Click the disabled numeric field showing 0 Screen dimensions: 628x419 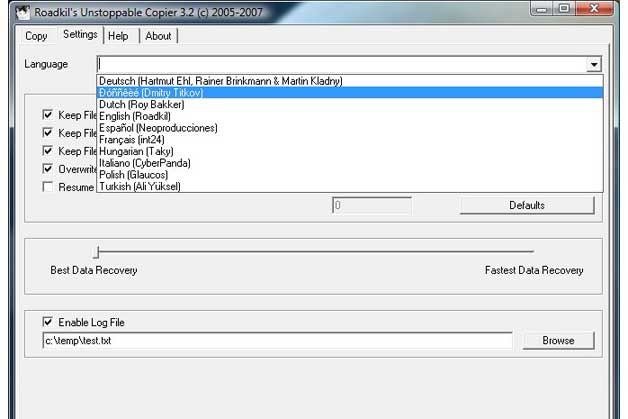point(372,205)
